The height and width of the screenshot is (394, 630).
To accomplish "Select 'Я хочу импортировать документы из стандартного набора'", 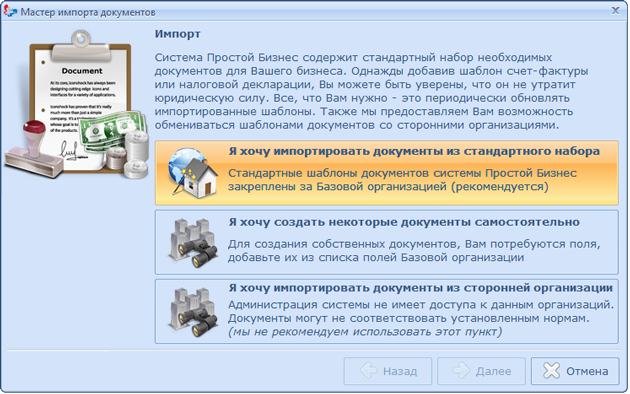I will (x=387, y=173).
